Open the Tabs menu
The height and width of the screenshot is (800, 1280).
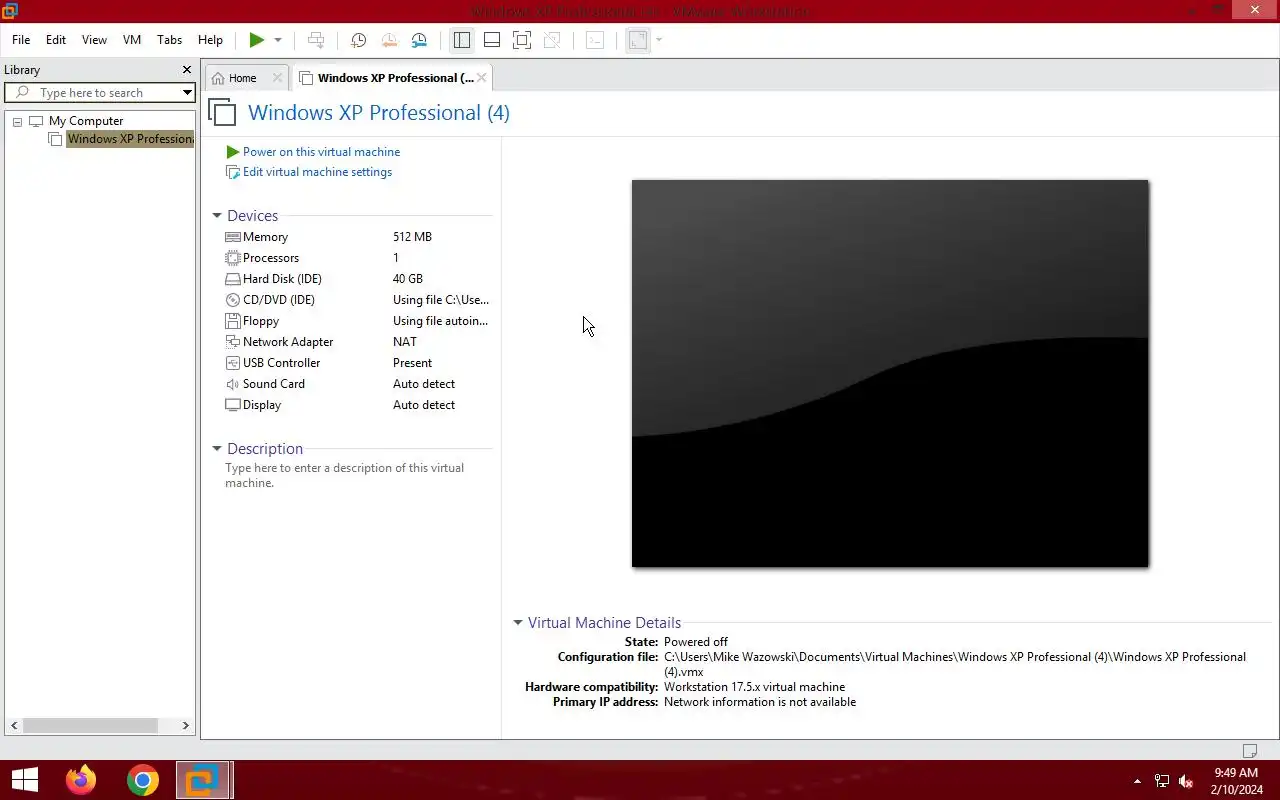point(170,40)
